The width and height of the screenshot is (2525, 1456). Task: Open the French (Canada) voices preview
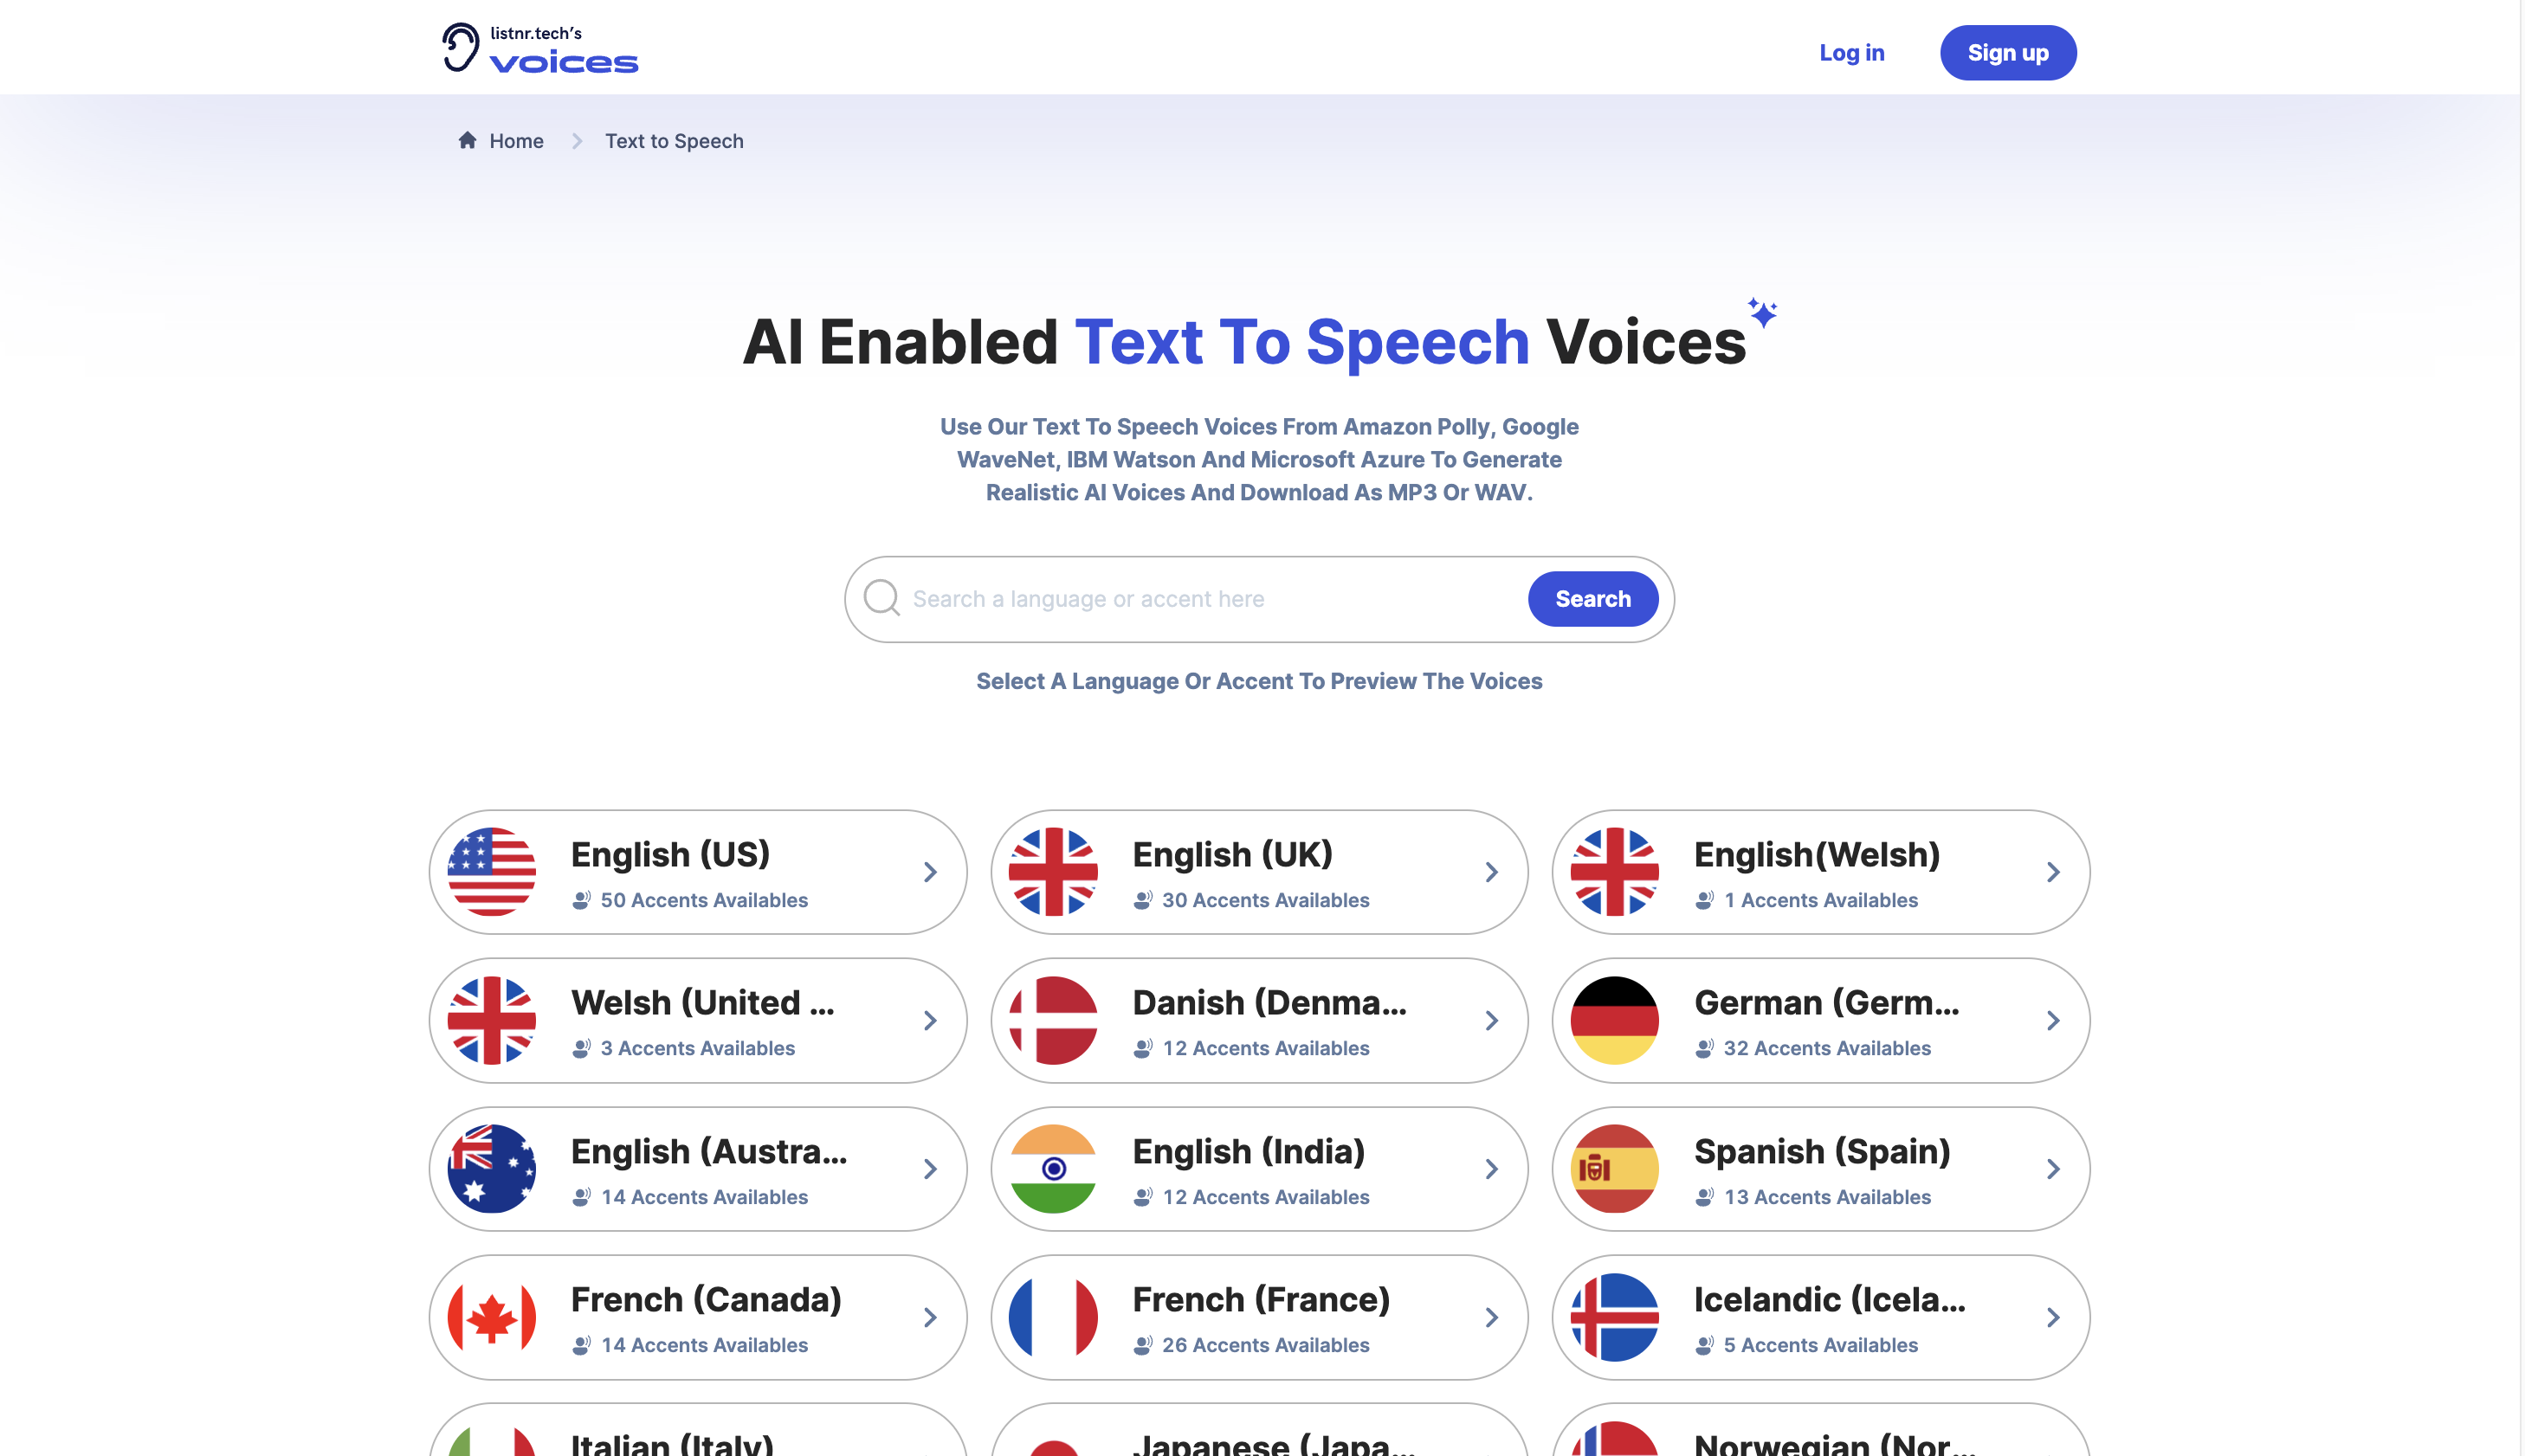click(x=697, y=1317)
